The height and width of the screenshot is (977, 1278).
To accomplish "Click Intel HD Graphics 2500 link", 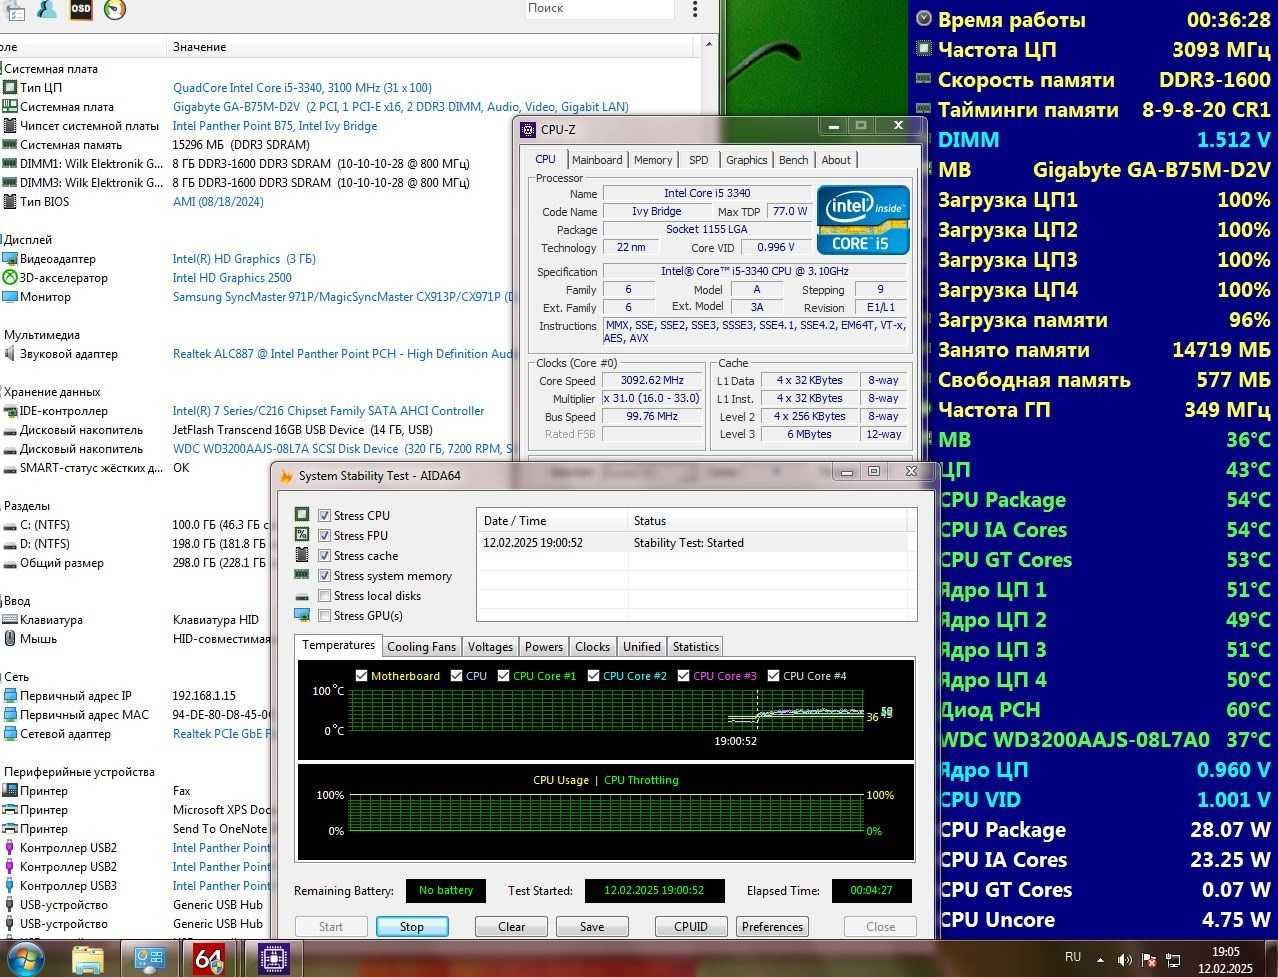I will [x=232, y=278].
